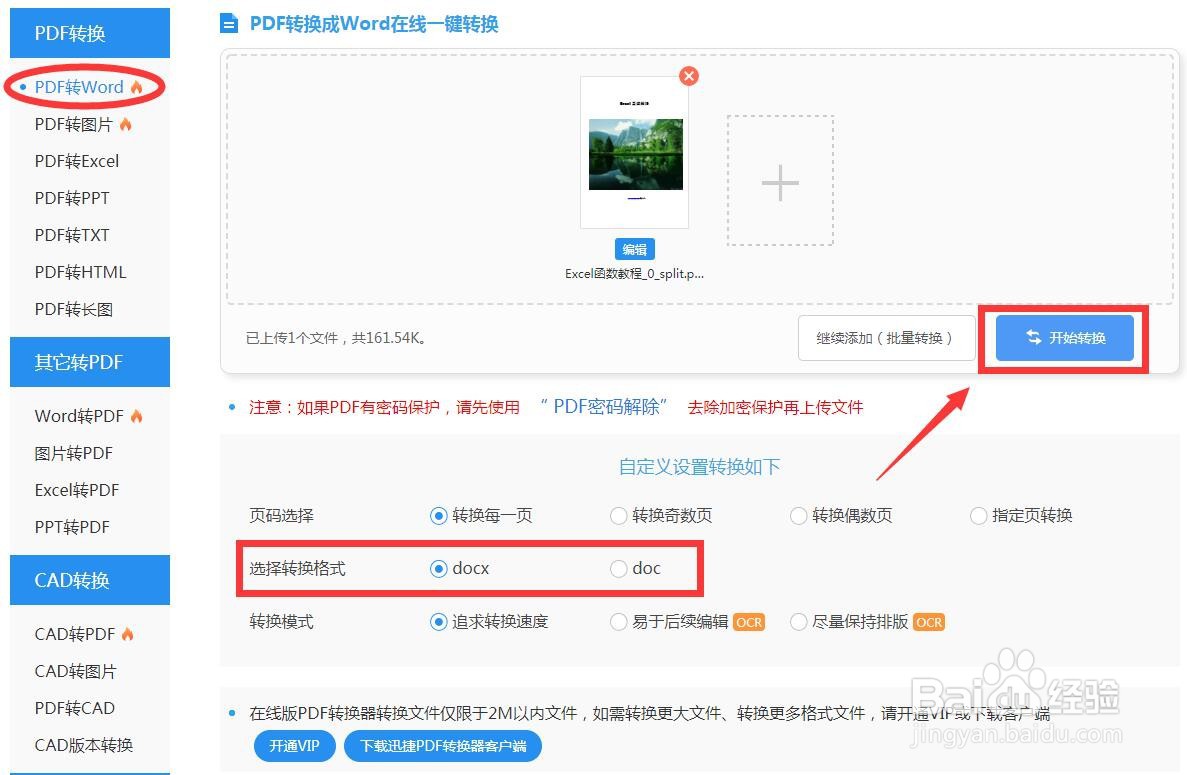The height and width of the screenshot is (775, 1187).
Task: Enable the 尽量保持排版 conversion mode
Action: [x=798, y=621]
